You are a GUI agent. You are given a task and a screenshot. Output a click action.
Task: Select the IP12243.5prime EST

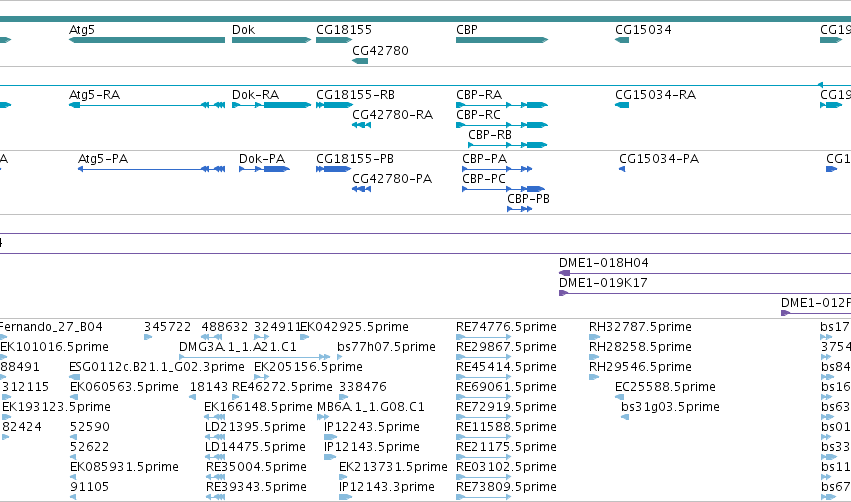coord(330,437)
